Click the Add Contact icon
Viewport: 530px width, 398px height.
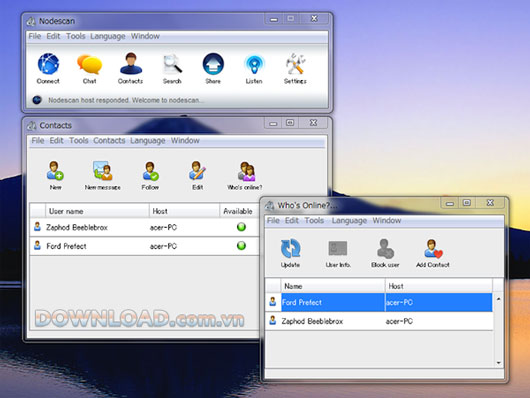pos(433,249)
